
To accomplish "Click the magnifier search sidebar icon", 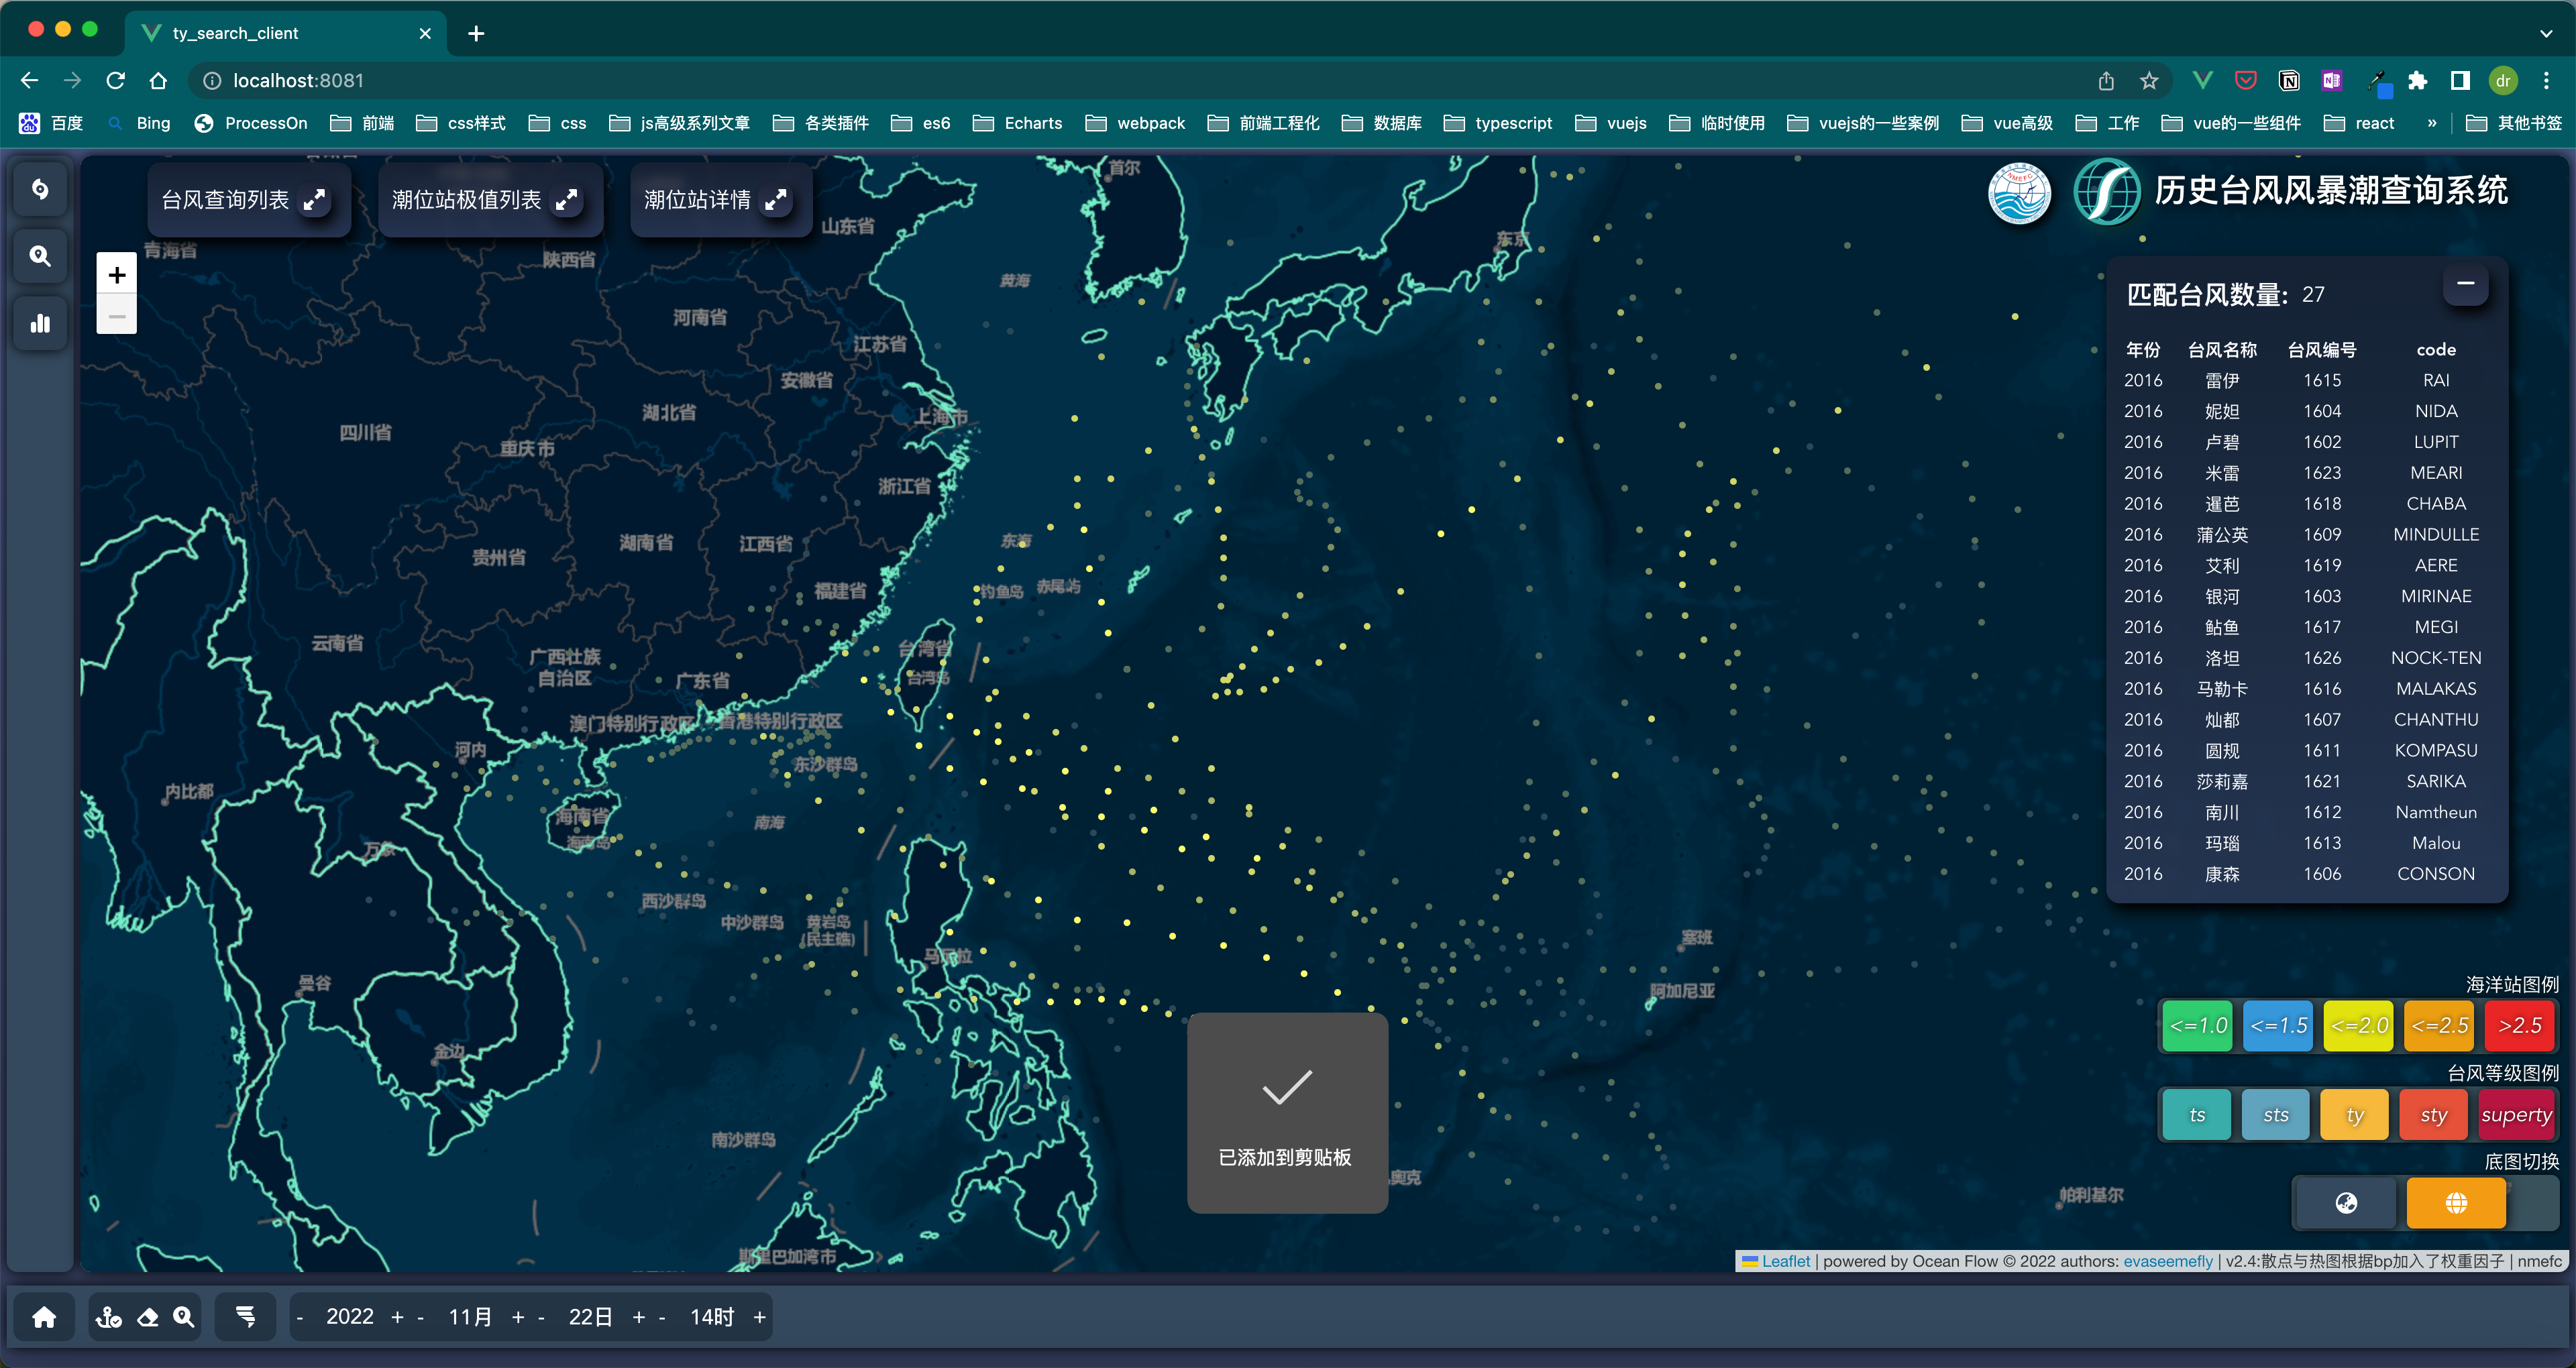I will click(x=40, y=256).
